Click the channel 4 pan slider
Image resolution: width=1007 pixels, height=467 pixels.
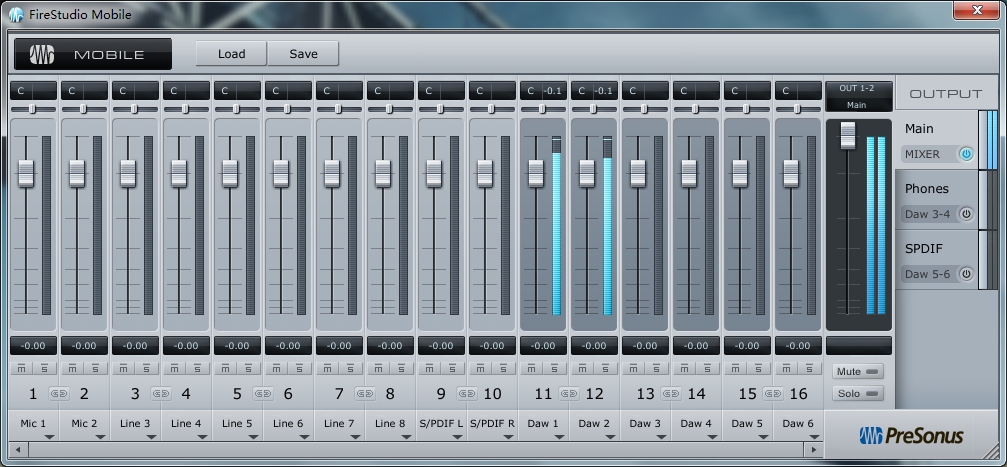[185, 109]
